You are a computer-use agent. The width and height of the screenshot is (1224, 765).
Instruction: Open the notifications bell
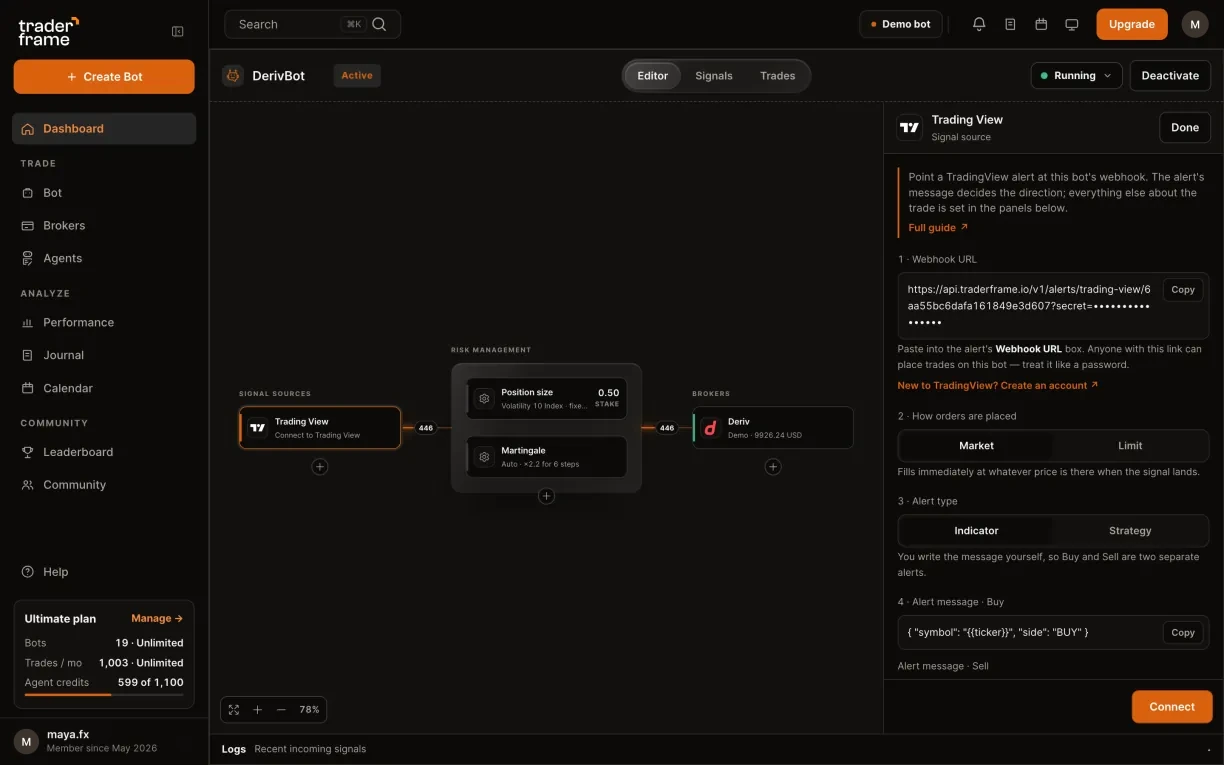[x=979, y=24]
